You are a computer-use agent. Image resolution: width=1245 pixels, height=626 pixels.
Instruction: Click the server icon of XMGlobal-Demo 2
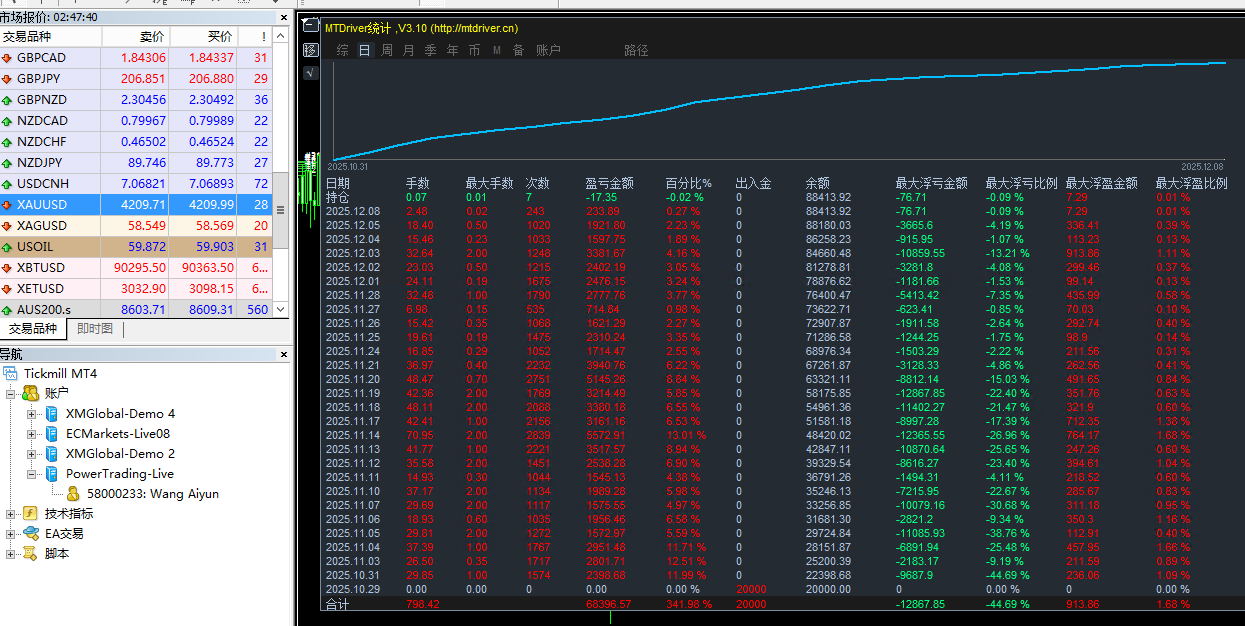[x=51, y=454]
